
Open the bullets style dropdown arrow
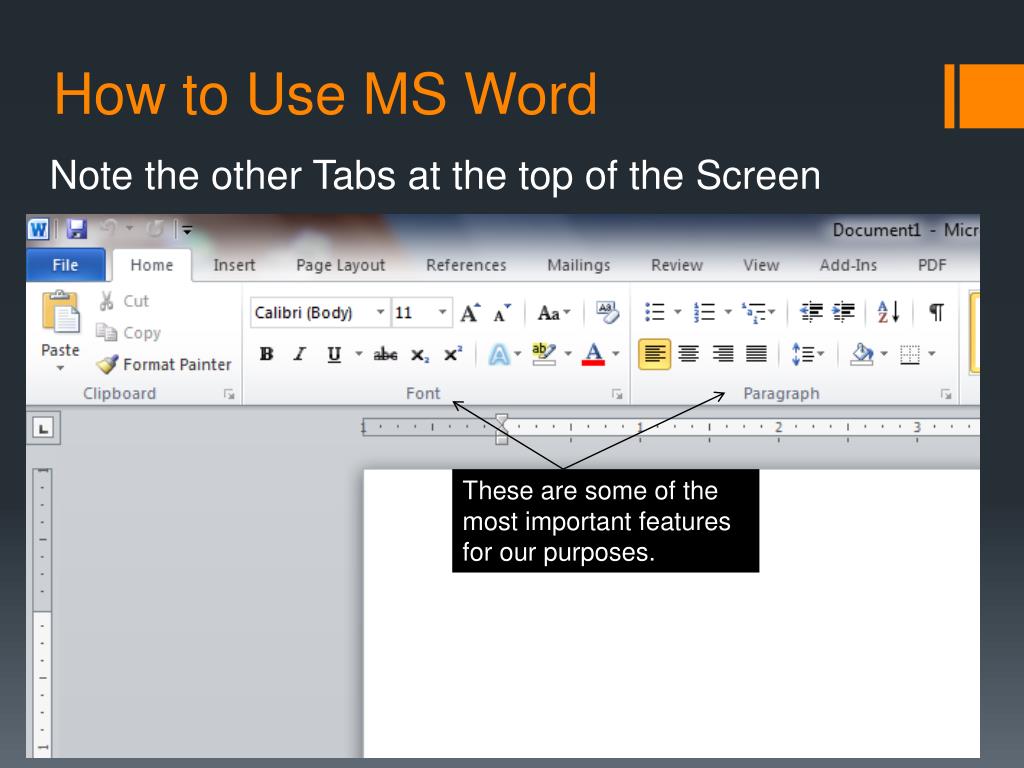[677, 312]
